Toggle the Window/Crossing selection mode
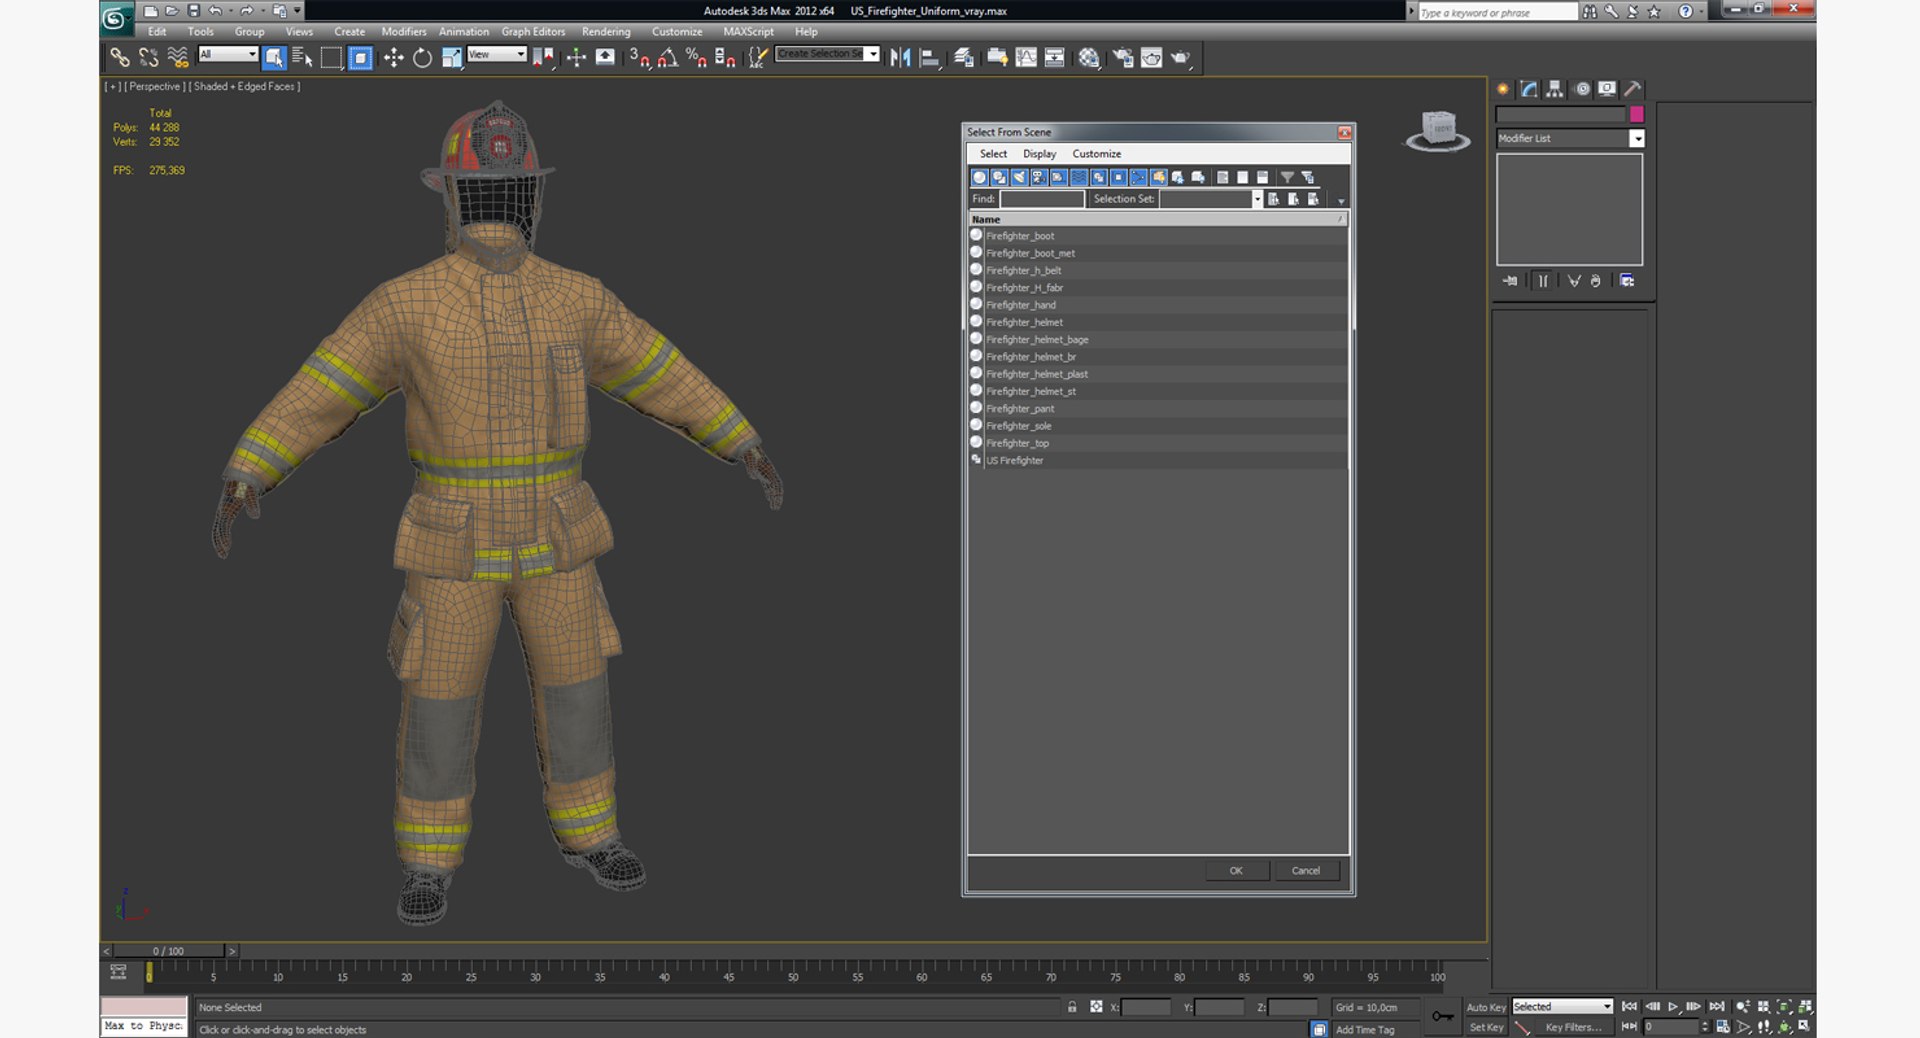Viewport: 1920px width, 1038px height. coord(361,58)
